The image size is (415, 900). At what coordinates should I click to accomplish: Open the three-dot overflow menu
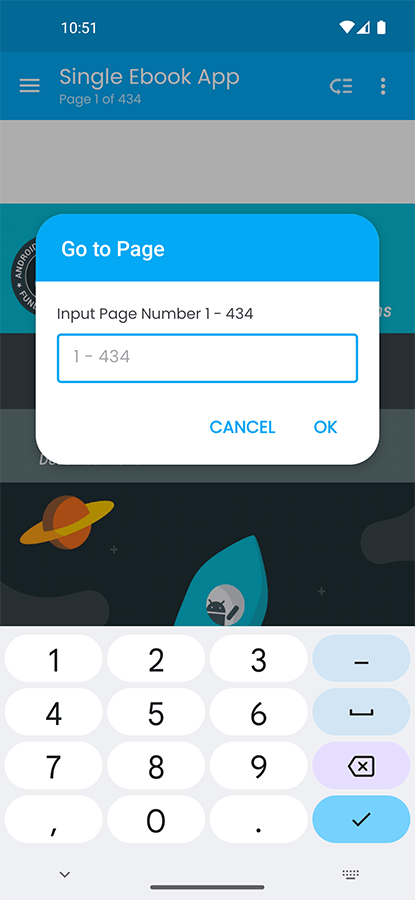click(x=383, y=86)
